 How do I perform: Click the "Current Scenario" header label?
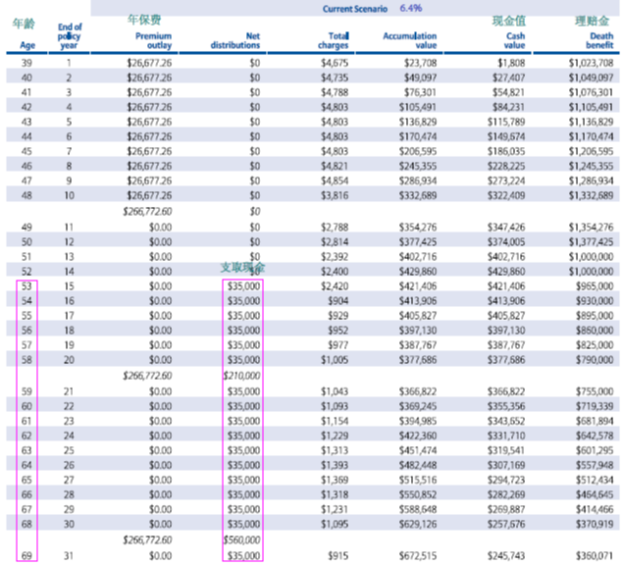tap(355, 9)
